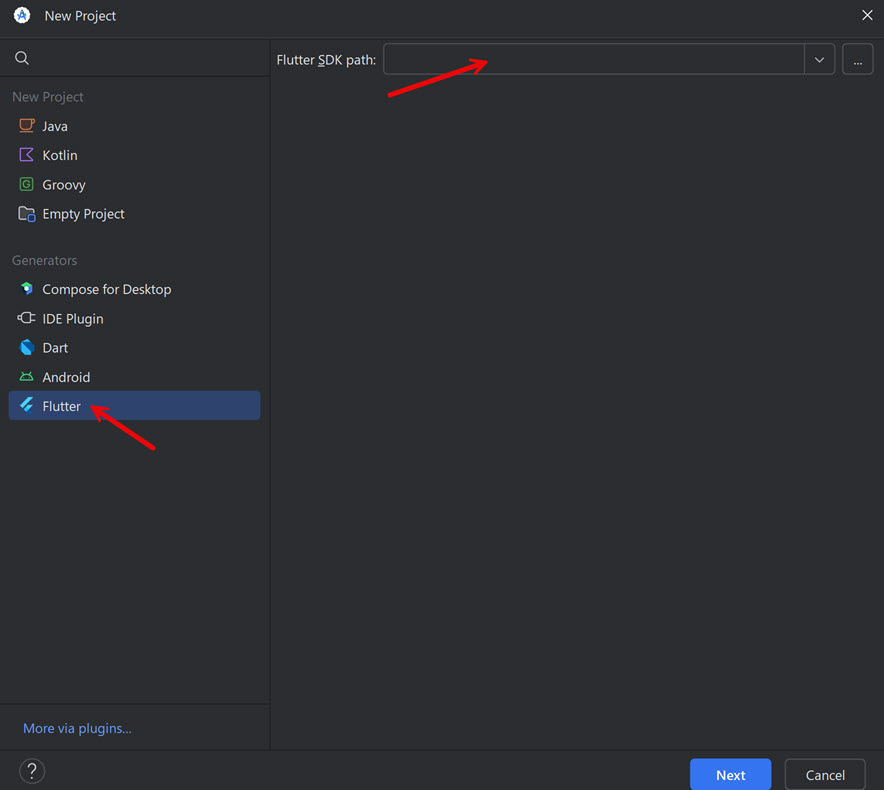Create an Empty Project

pyautogui.click(x=82, y=213)
